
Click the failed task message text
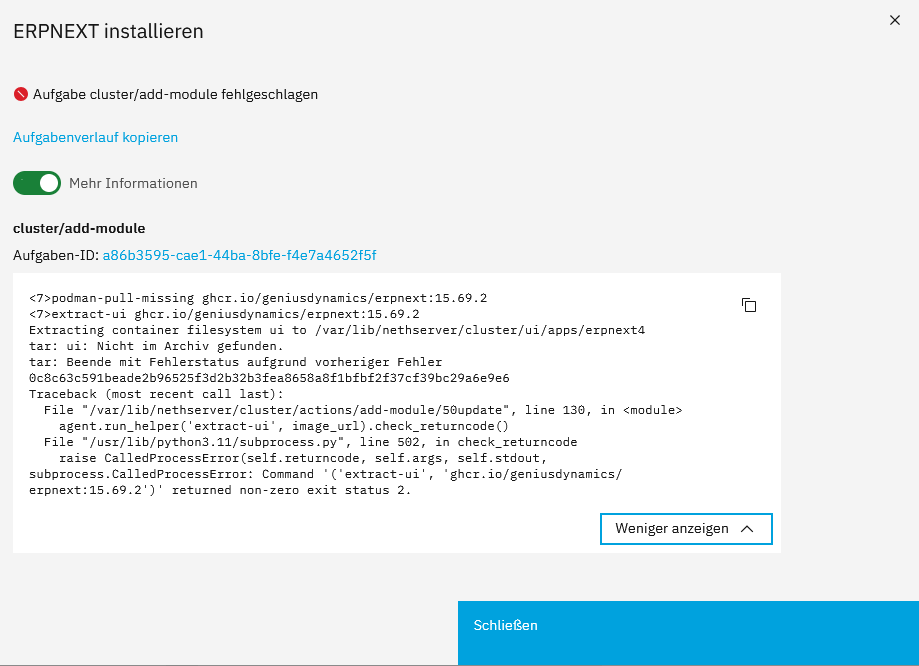[175, 94]
